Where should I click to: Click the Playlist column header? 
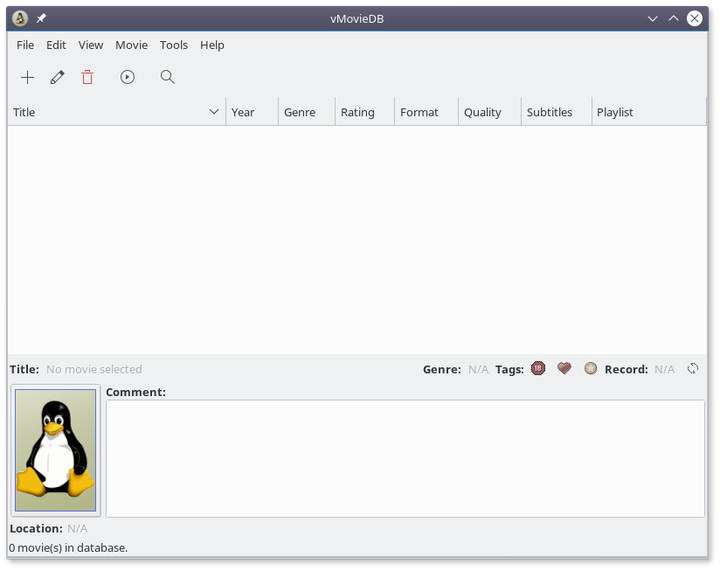(615, 112)
